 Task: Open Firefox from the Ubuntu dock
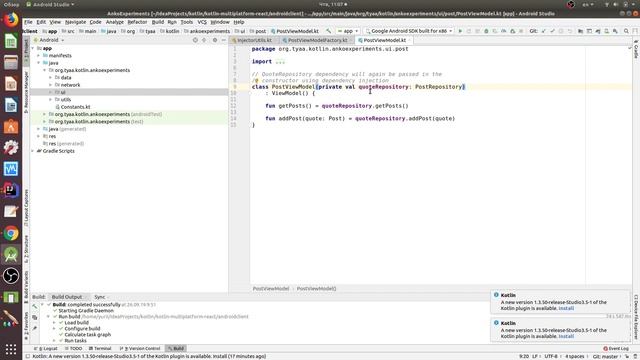click(11, 20)
